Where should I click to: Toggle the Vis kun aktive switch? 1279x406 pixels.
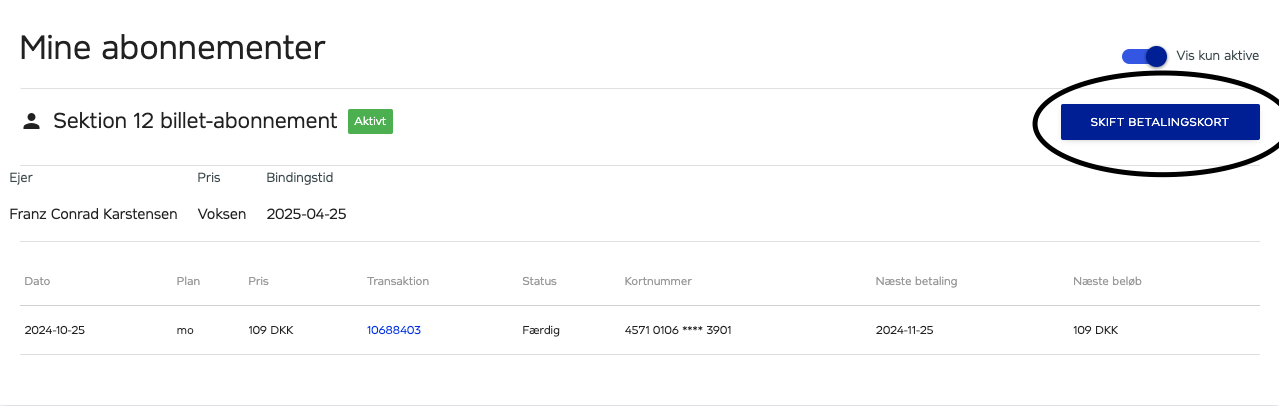click(1145, 56)
